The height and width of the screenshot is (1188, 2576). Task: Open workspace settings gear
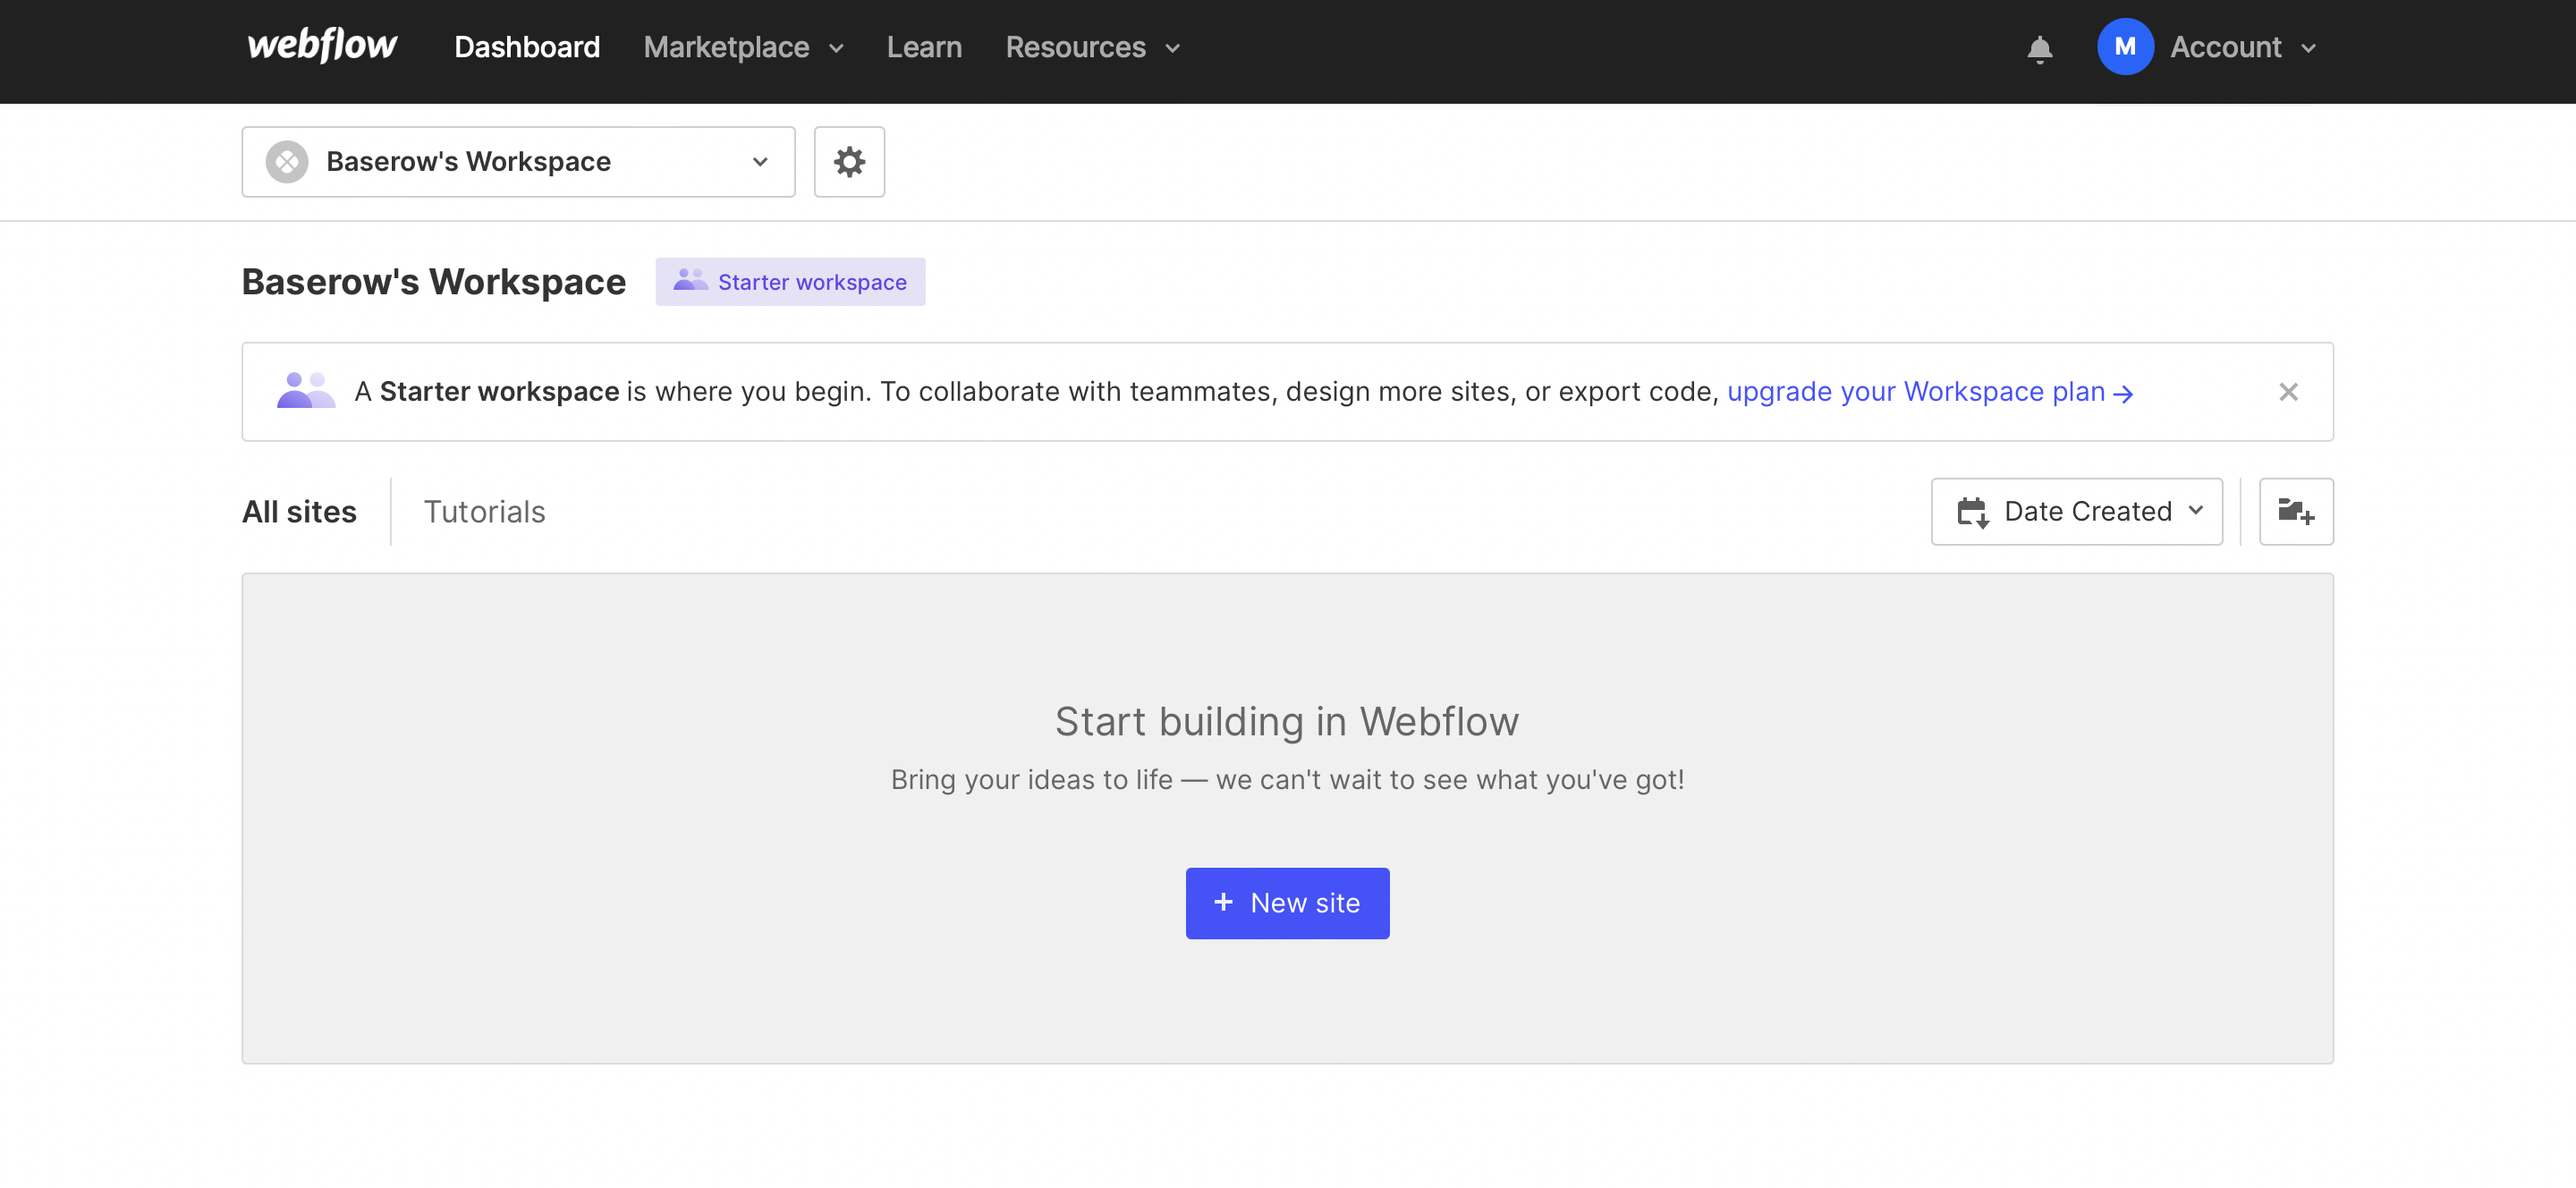[x=849, y=162]
